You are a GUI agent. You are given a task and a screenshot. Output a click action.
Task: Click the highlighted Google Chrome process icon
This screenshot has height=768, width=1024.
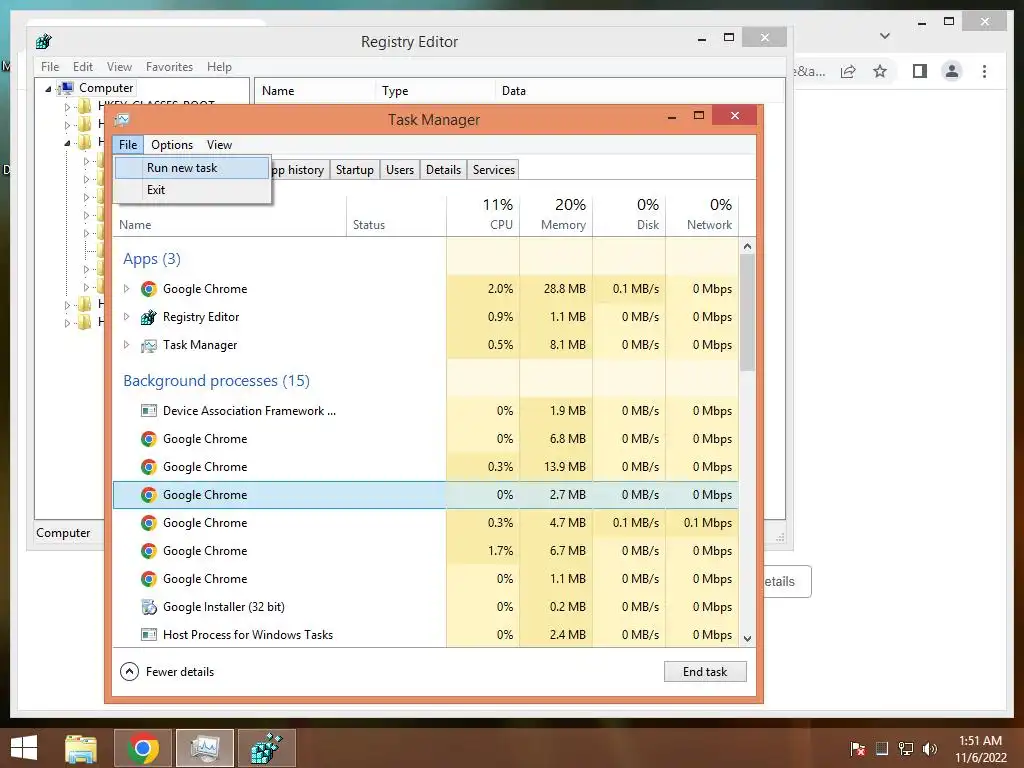(x=149, y=495)
